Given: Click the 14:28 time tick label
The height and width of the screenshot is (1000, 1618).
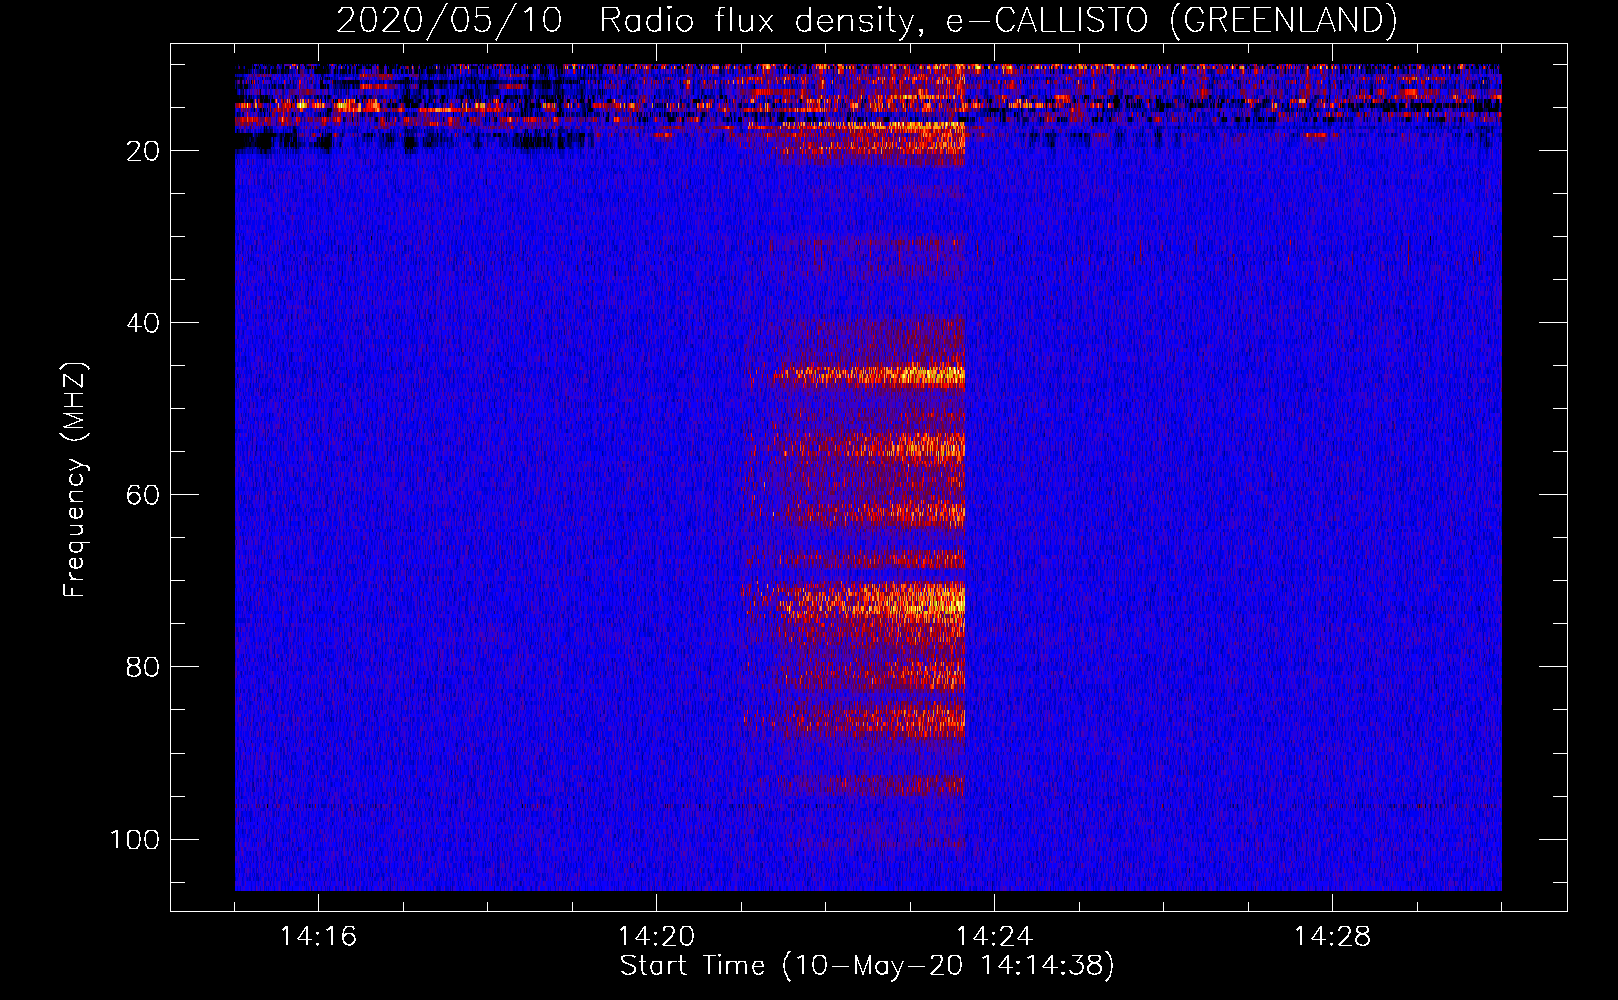Looking at the screenshot, I should (x=1332, y=937).
